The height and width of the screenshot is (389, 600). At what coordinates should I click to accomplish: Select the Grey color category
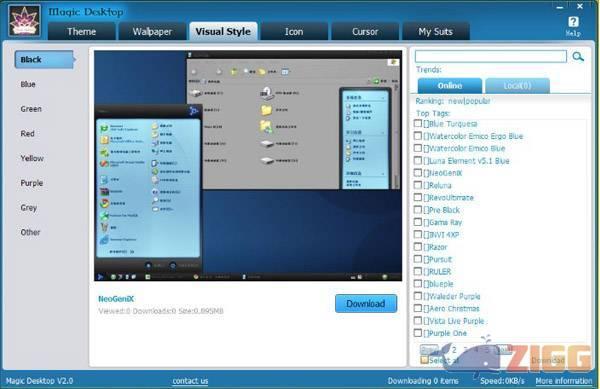[28, 208]
